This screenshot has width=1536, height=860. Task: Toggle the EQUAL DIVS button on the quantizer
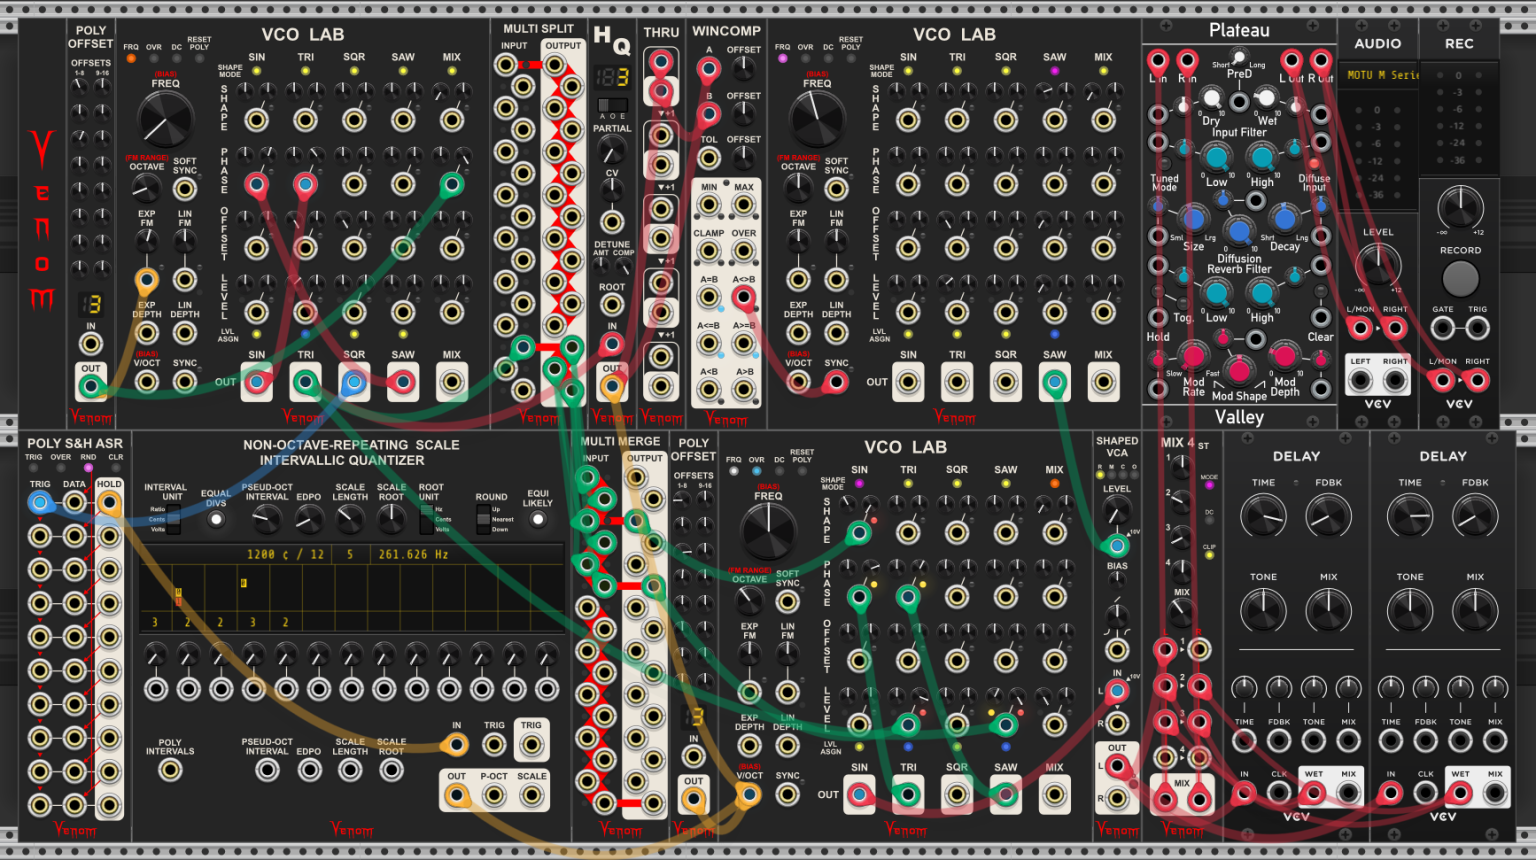[216, 519]
